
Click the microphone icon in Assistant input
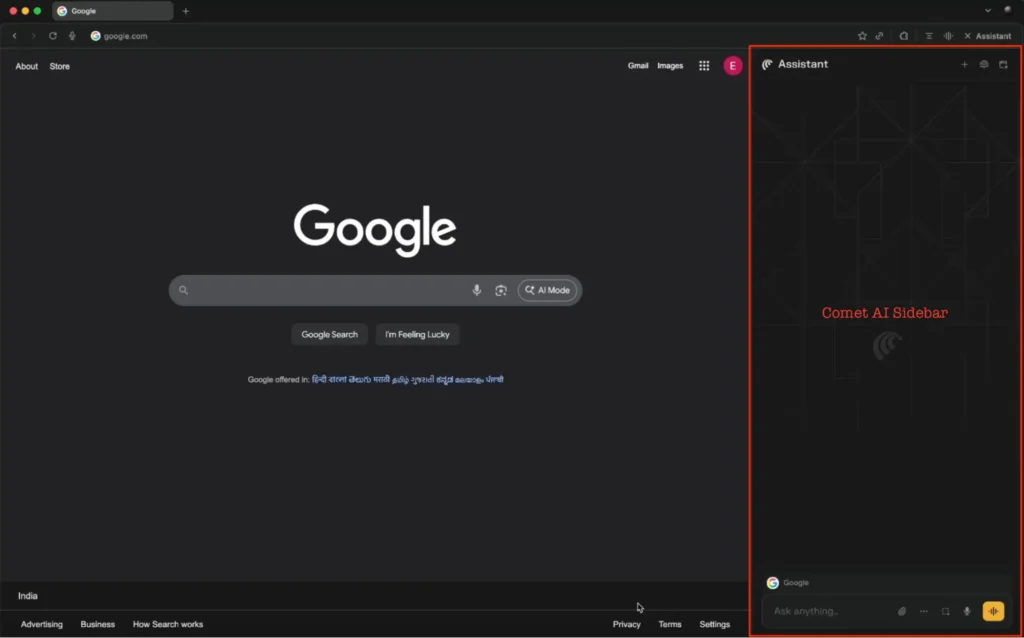967,611
